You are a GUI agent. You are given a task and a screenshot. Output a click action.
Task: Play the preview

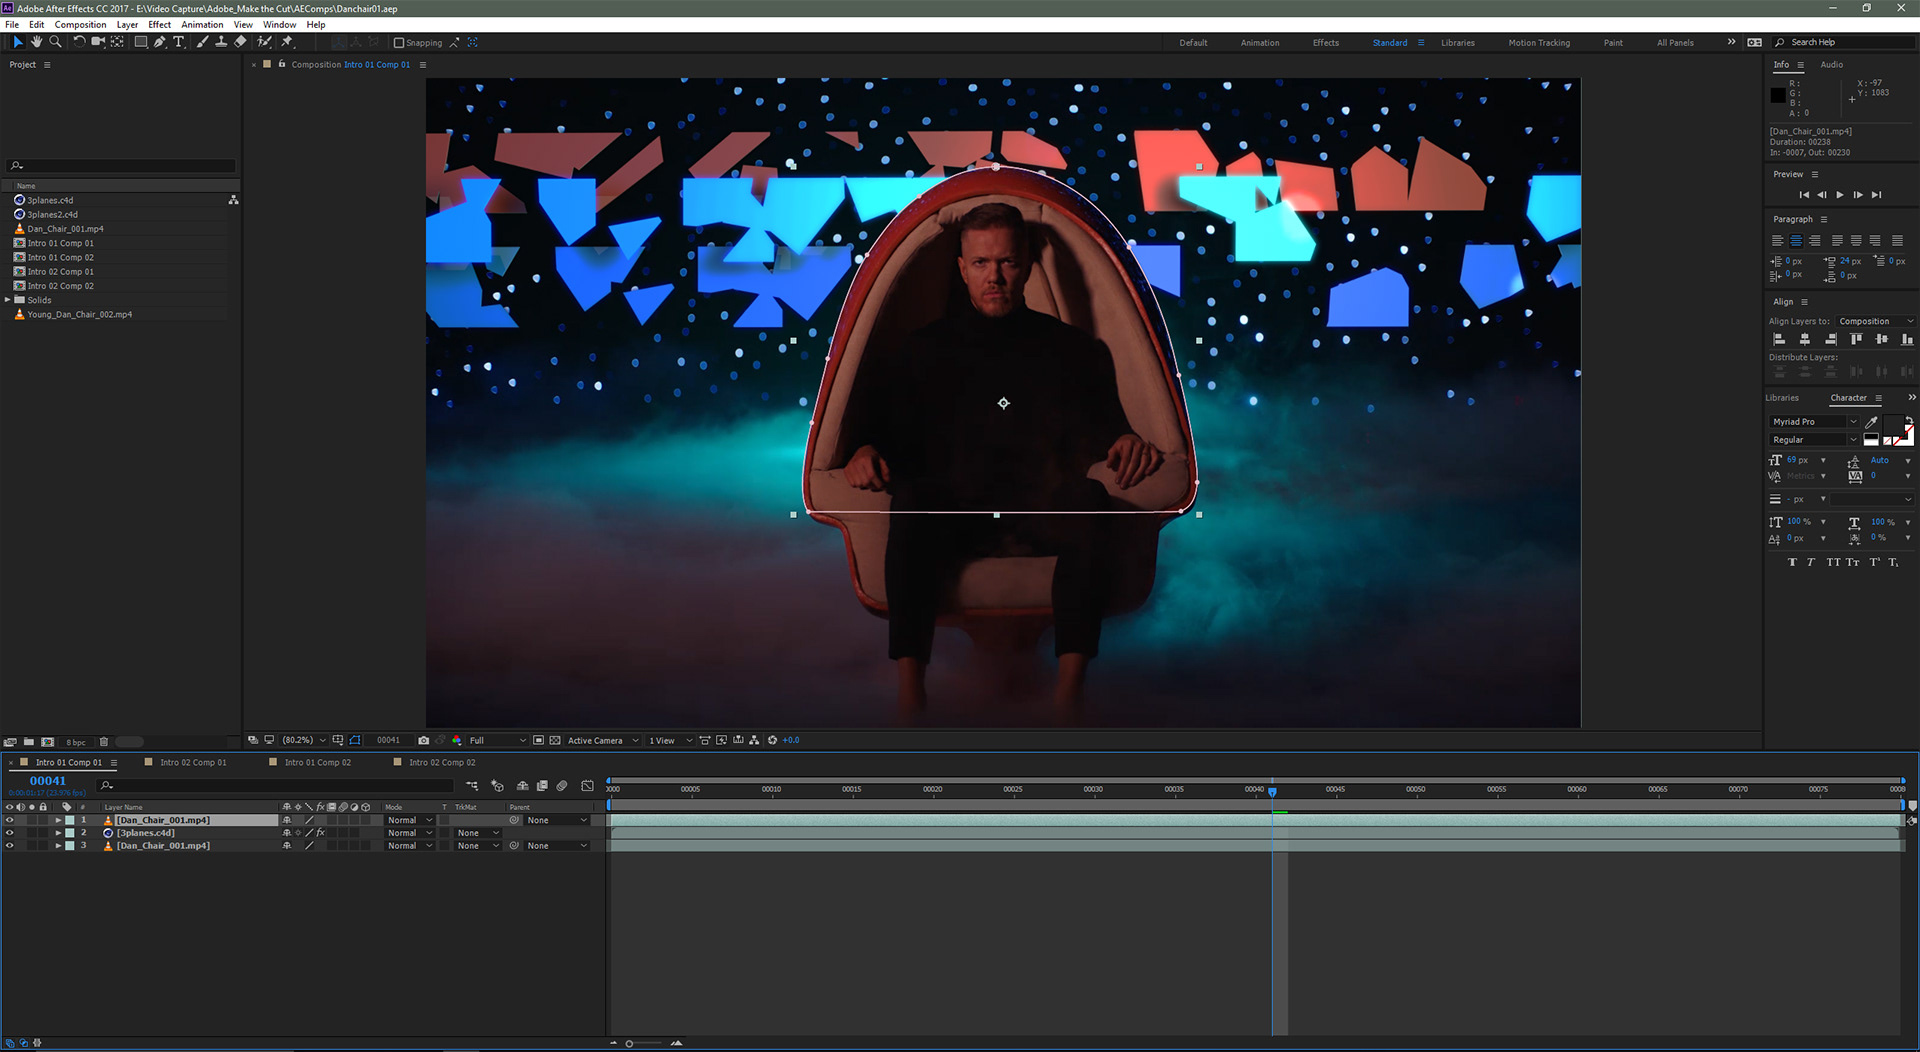(1840, 195)
